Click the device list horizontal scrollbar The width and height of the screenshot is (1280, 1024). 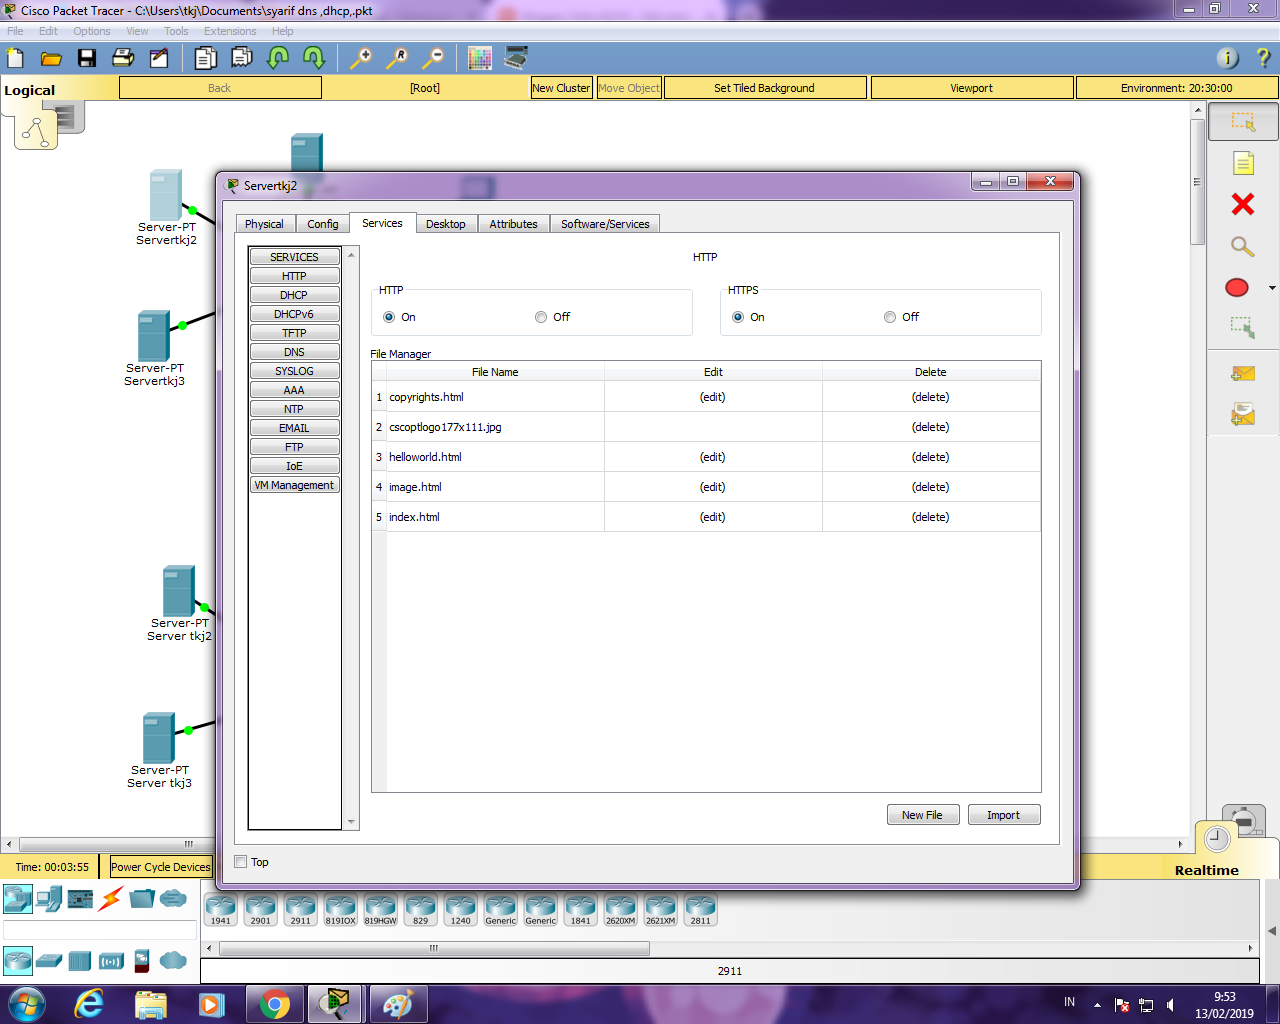pos(434,948)
